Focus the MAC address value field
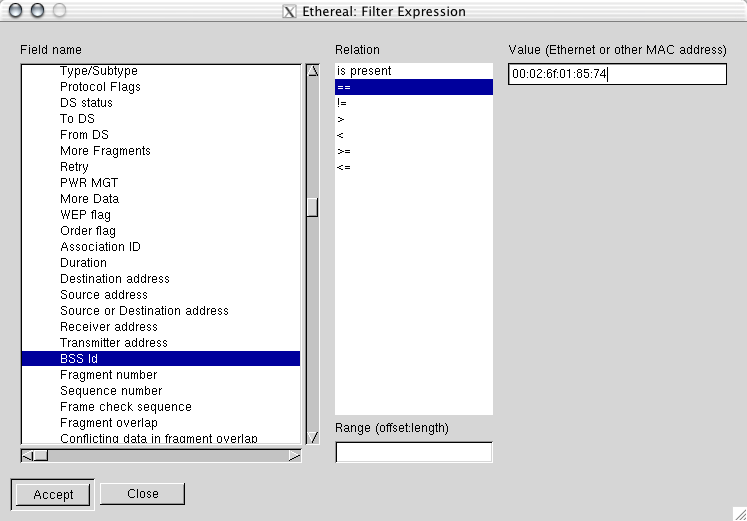Screen dimensions: 747x521 pos(617,74)
